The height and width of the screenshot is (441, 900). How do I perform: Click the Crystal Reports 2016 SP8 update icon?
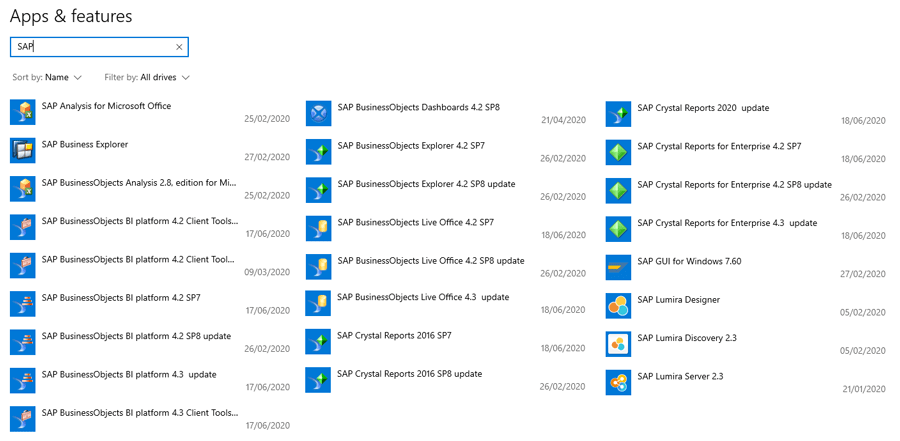[x=319, y=380]
